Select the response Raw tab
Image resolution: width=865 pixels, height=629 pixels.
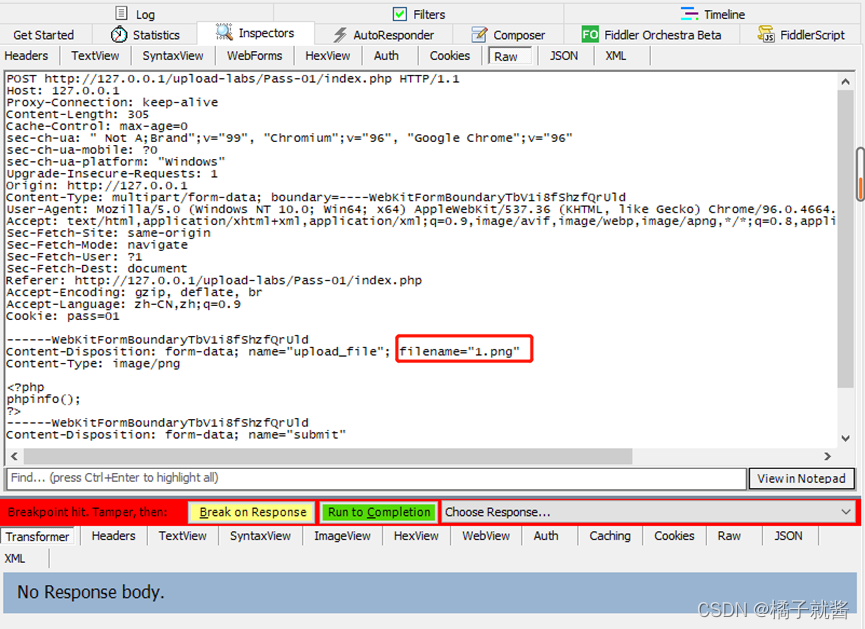click(x=729, y=536)
